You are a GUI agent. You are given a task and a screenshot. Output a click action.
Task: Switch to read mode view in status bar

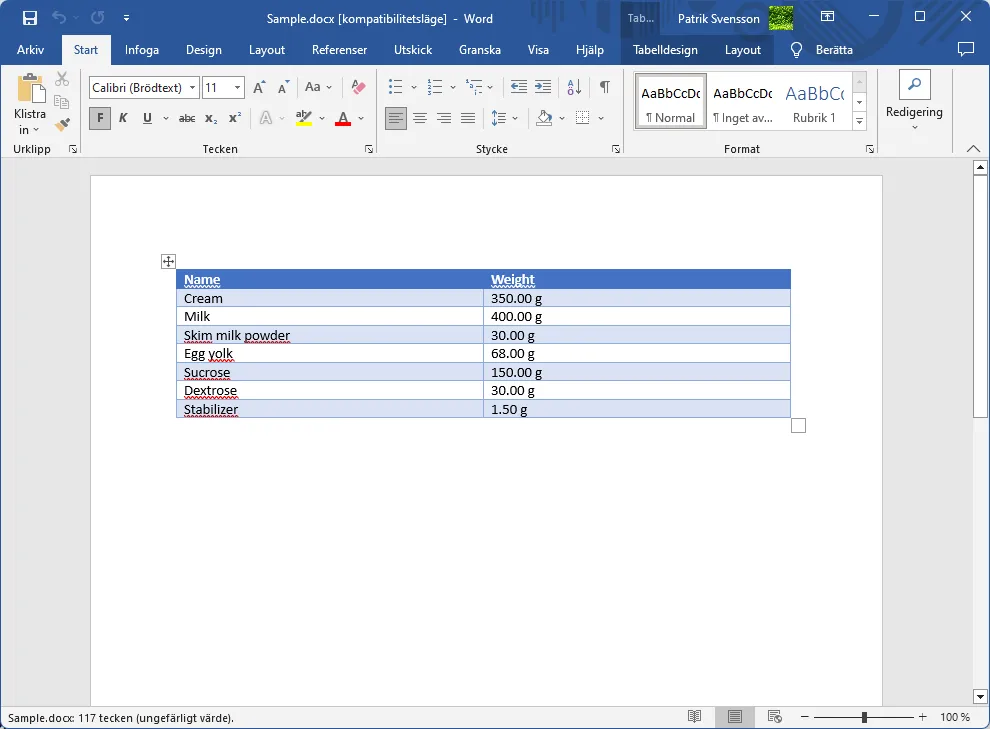[695, 716]
